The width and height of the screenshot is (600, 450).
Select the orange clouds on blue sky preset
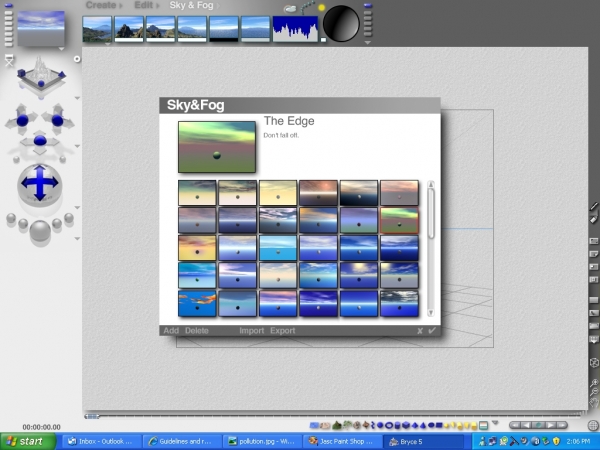(x=197, y=303)
